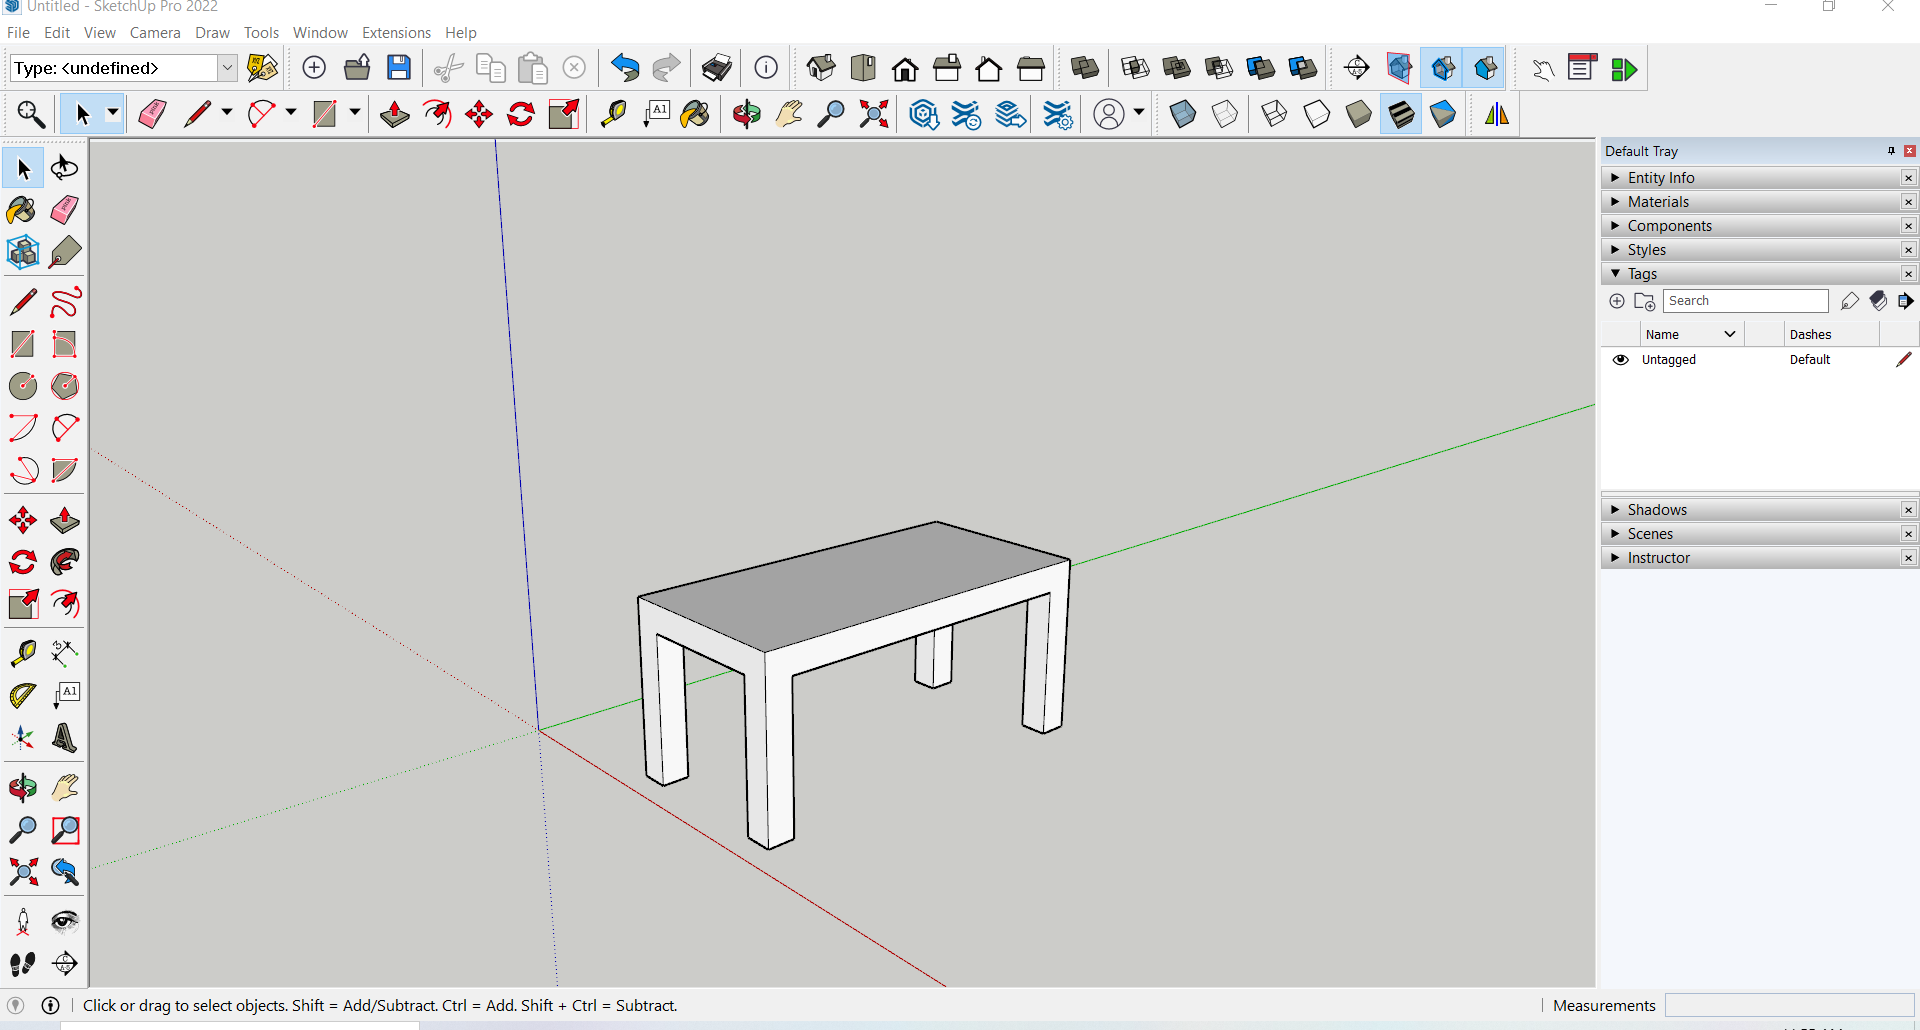Select the Polygon tool in left toolbar
The height and width of the screenshot is (1030, 1920).
coord(65,386)
